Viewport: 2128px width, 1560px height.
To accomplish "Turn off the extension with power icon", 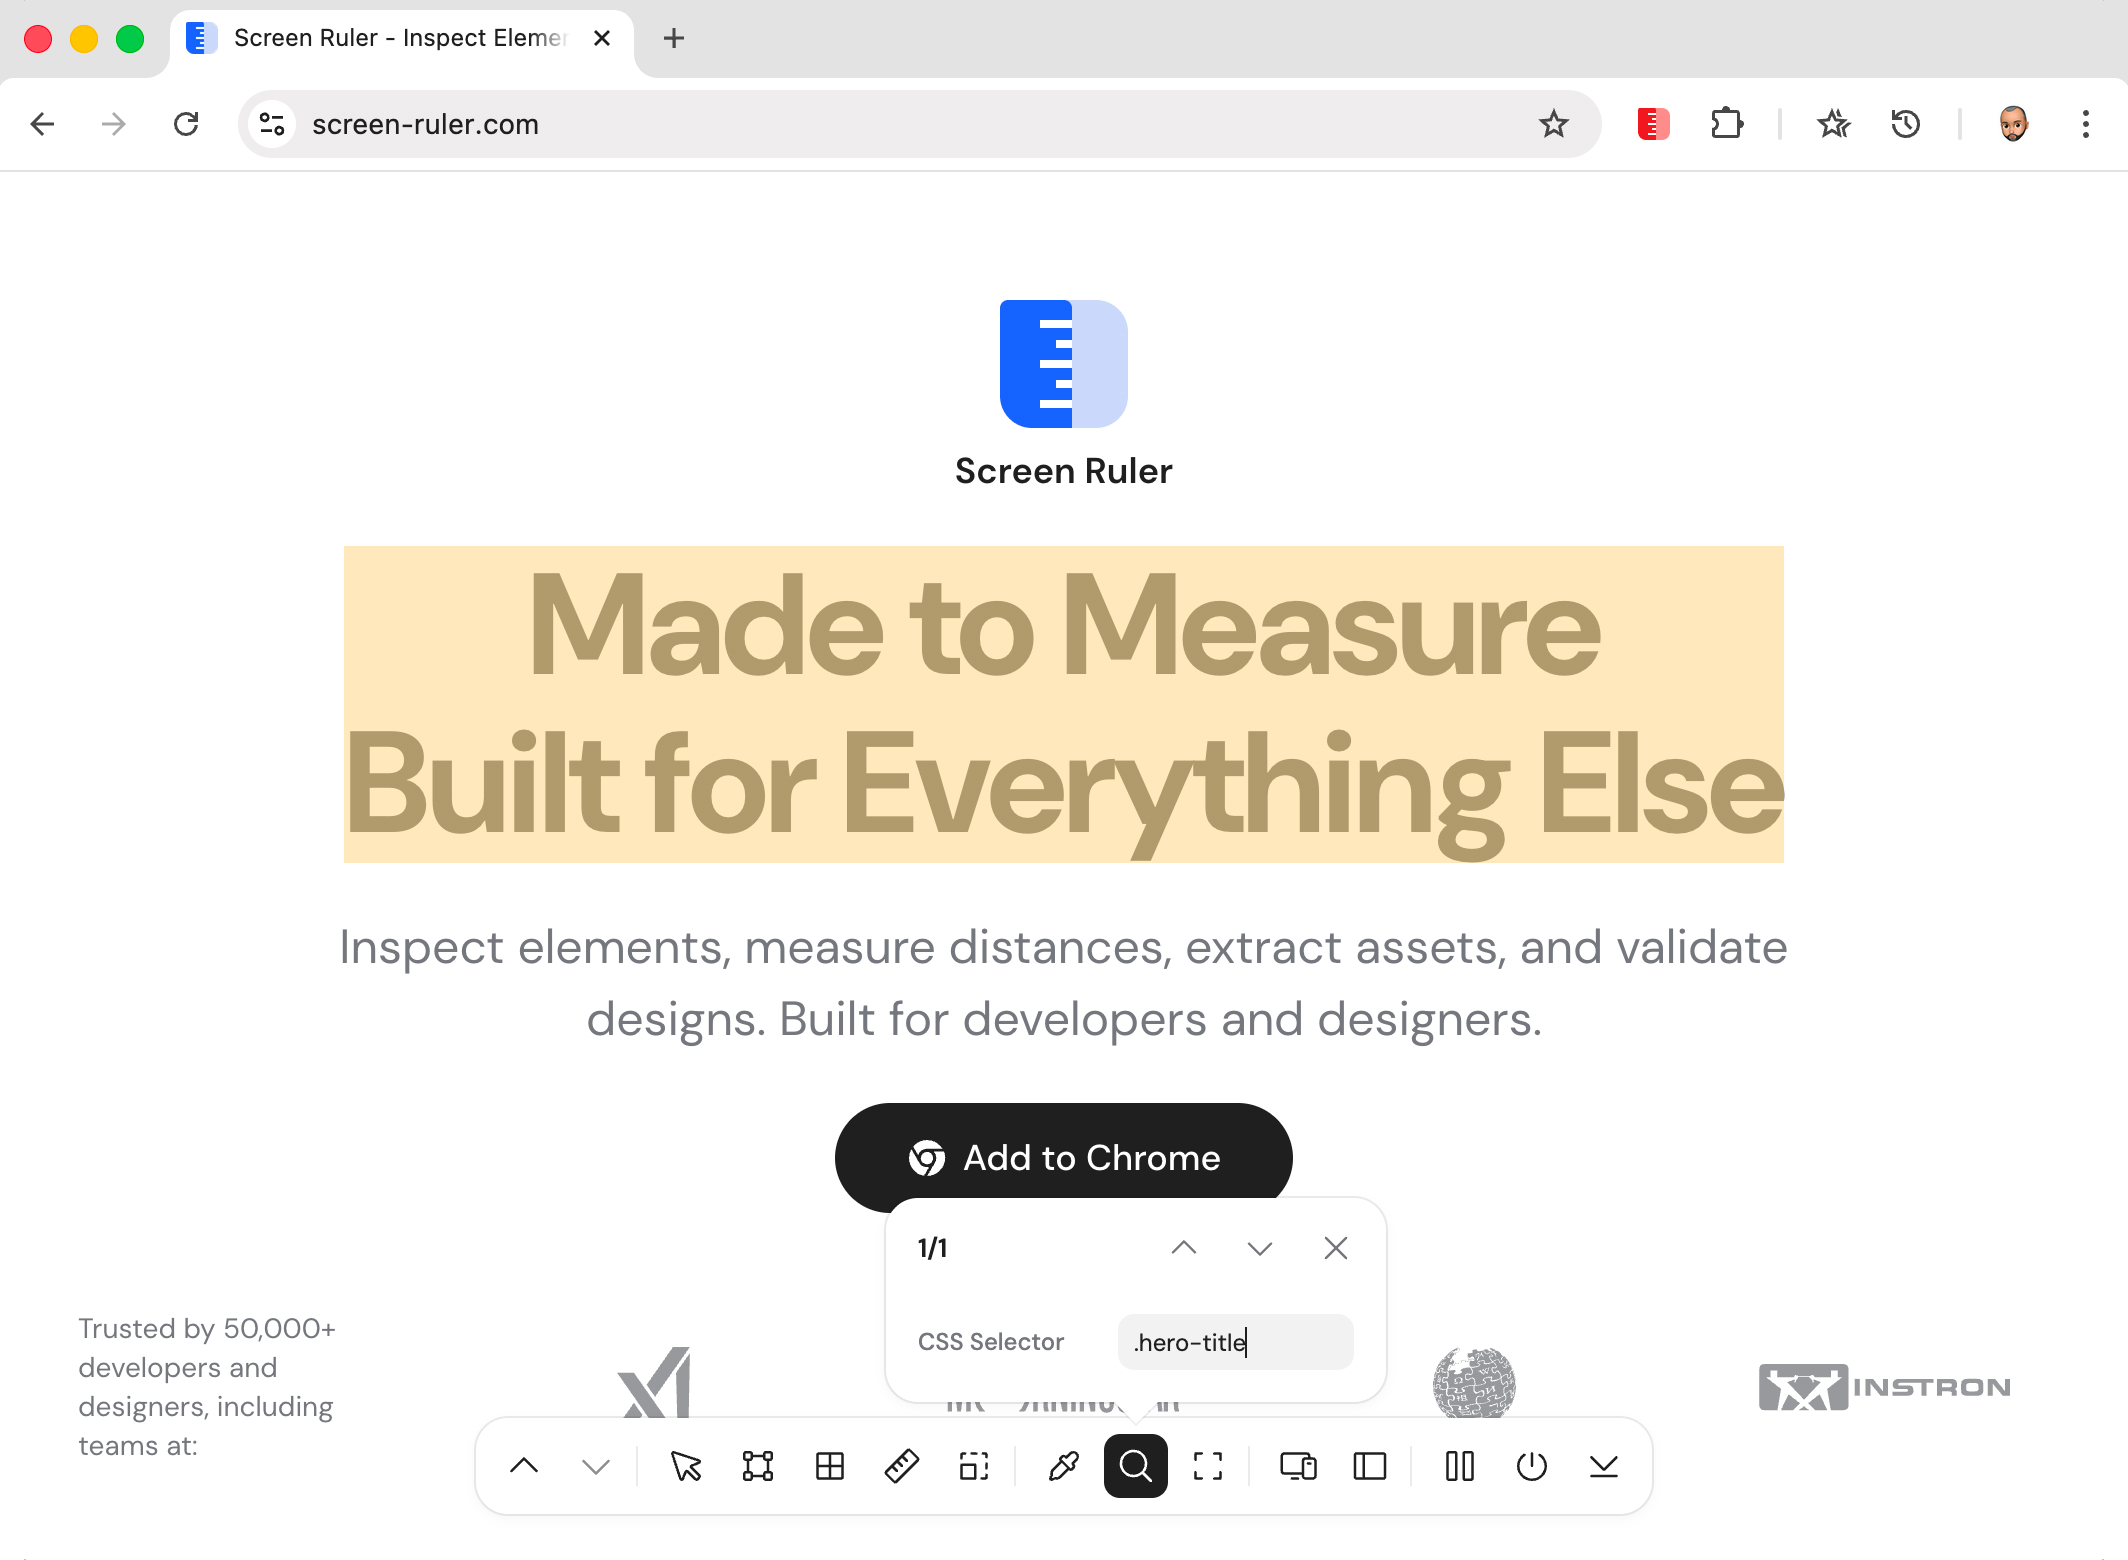I will (x=1532, y=1466).
